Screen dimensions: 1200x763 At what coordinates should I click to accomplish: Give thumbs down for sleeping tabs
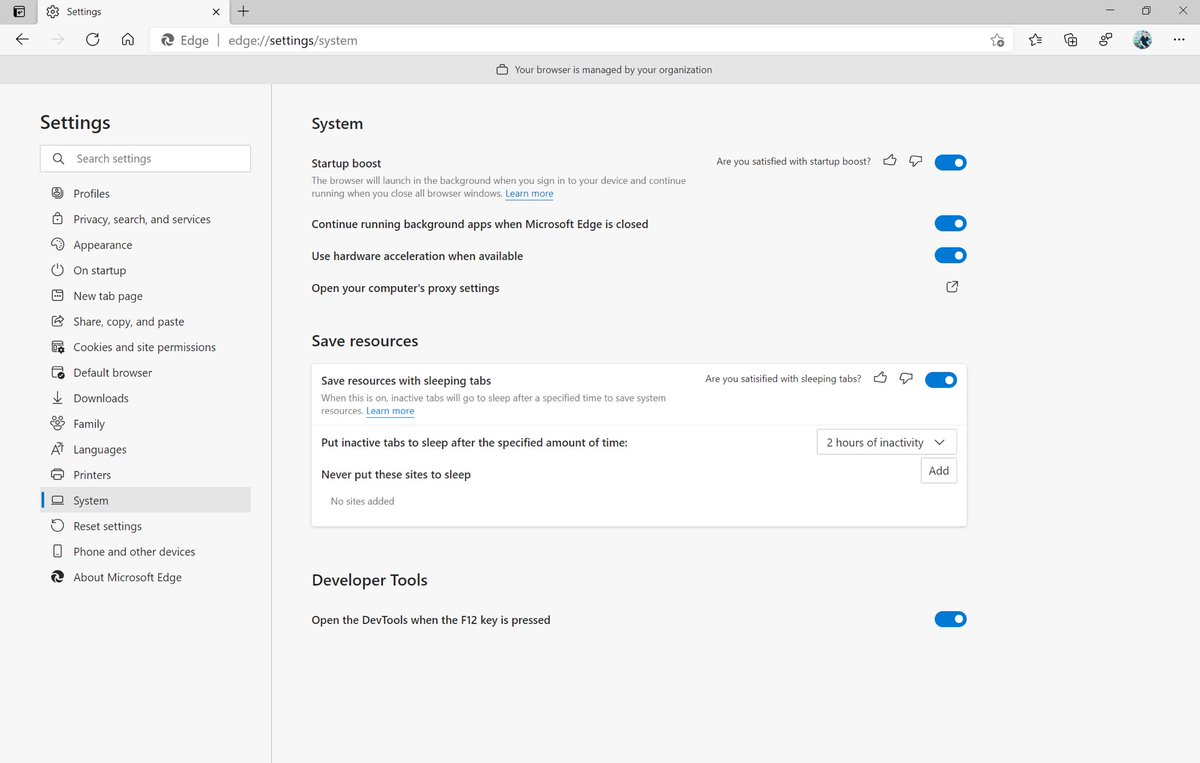click(x=905, y=378)
